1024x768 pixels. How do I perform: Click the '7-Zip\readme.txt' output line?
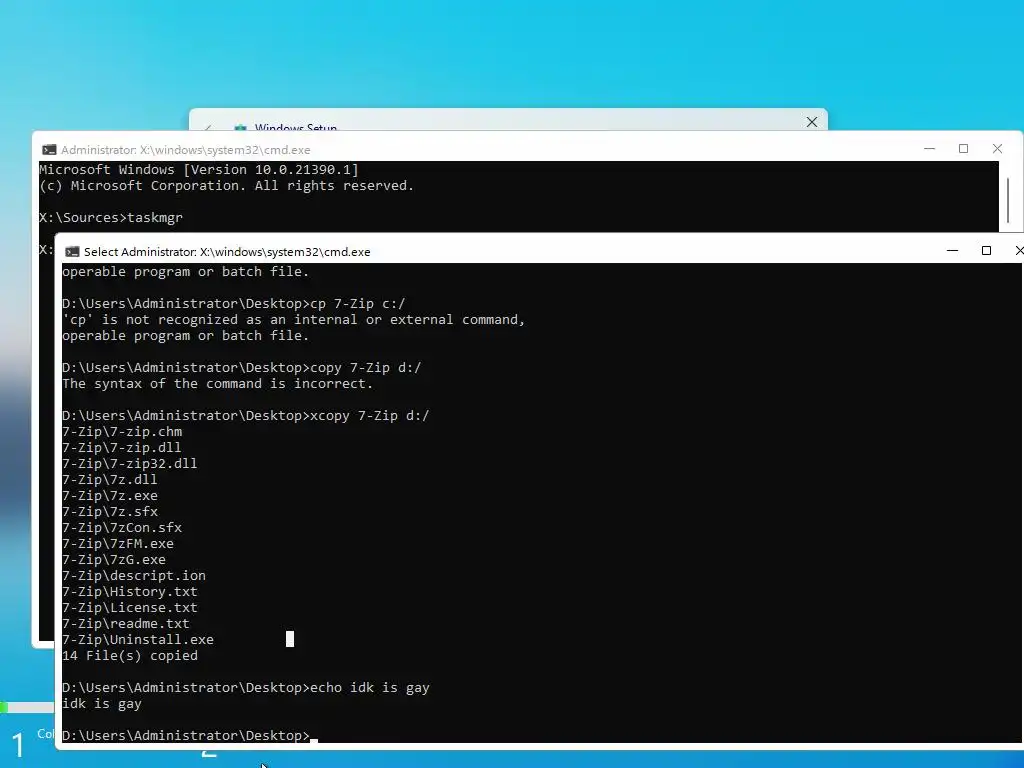[x=126, y=624]
